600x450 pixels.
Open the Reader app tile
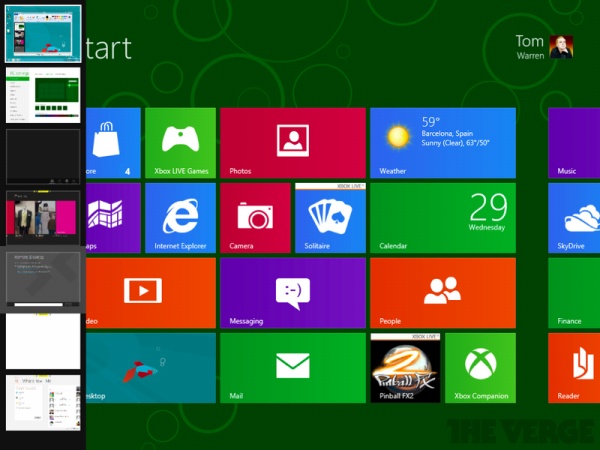click(574, 367)
